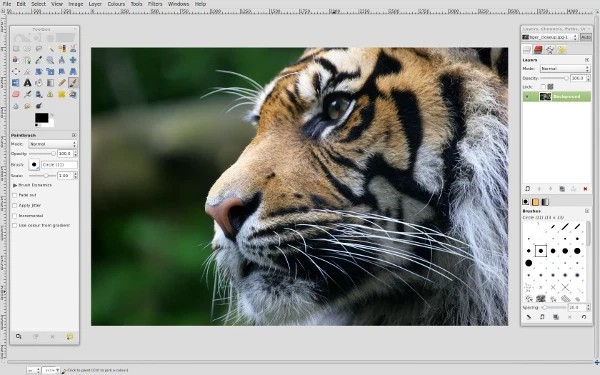Enable Use colour from gradient checkbox
Screen dimensions: 600x375
15,226
